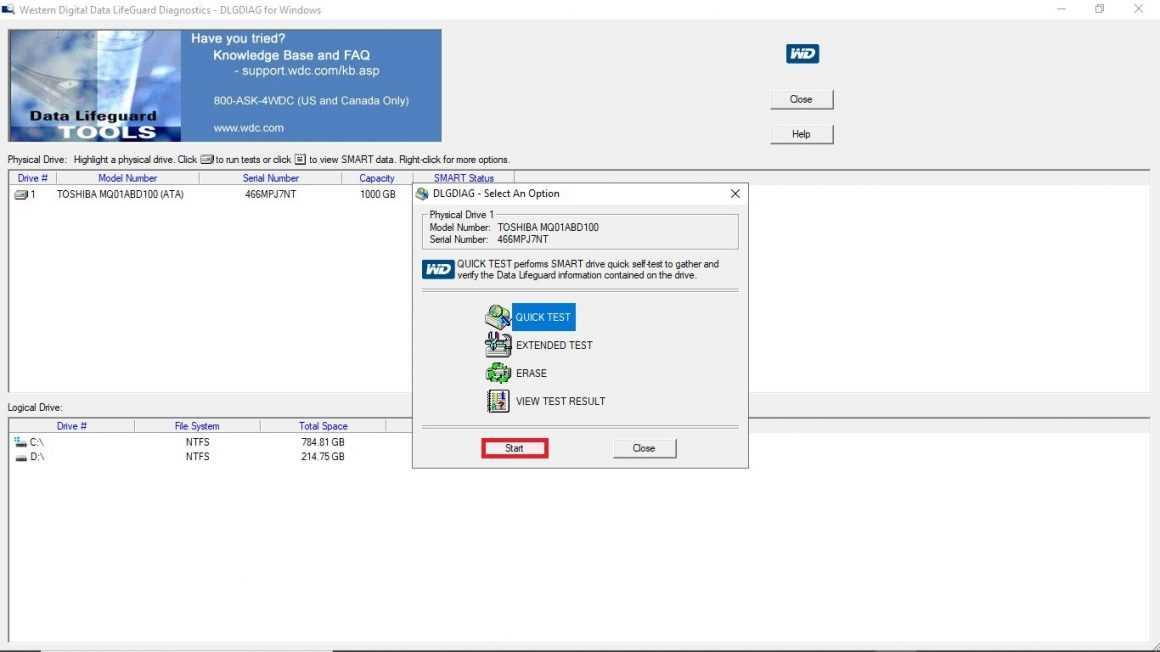1160x652 pixels.
Task: Close the main window with title bar X
Action: [x=1139, y=9]
